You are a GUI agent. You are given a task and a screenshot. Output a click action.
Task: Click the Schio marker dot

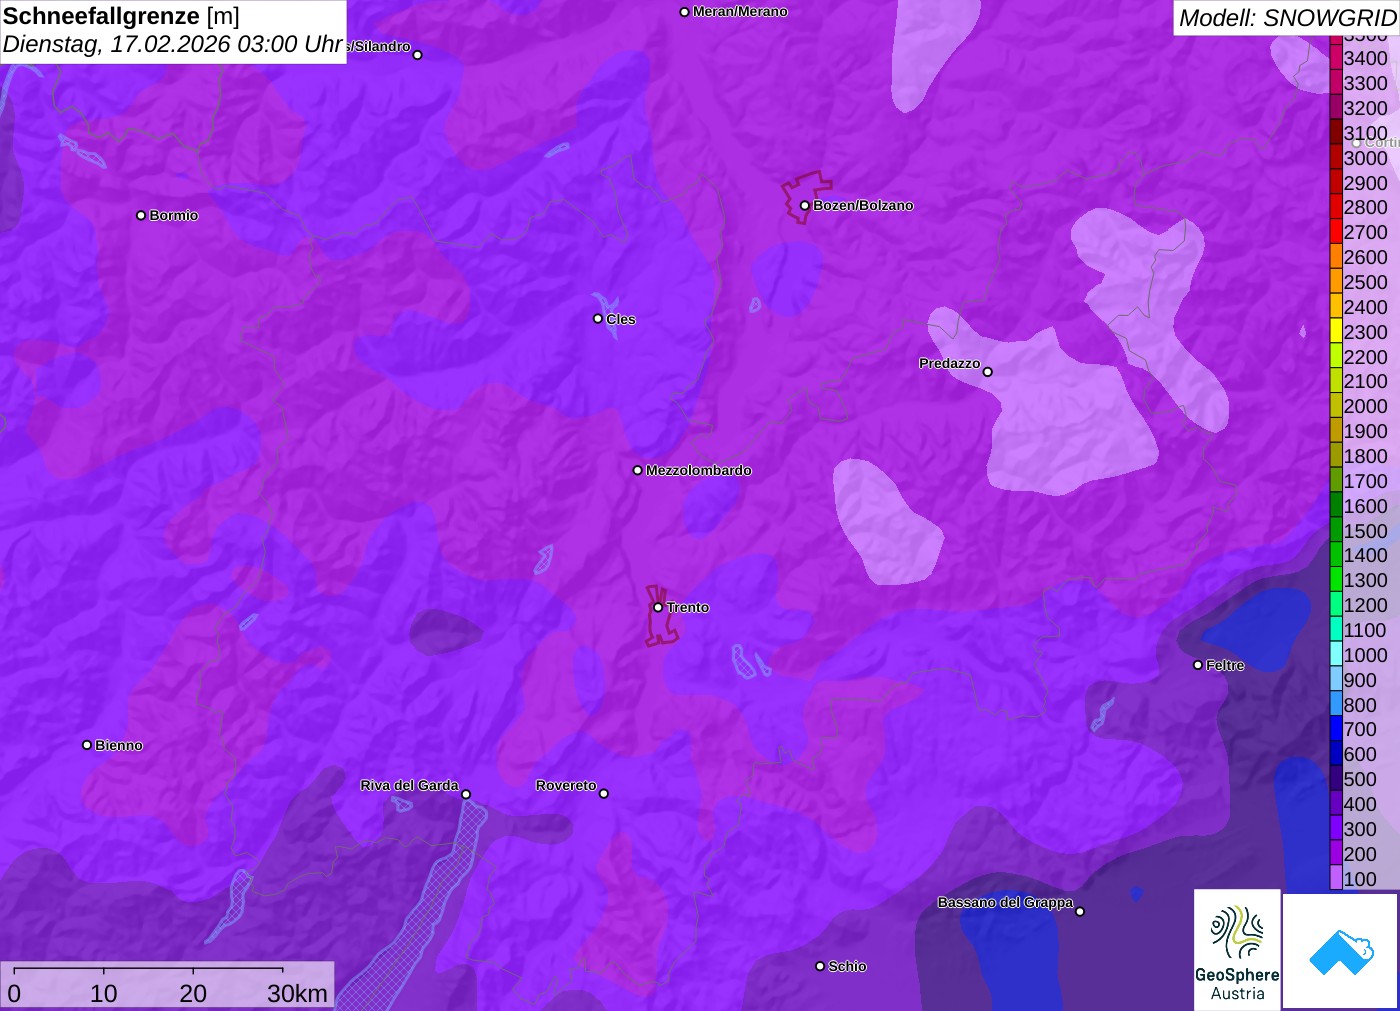[820, 966]
